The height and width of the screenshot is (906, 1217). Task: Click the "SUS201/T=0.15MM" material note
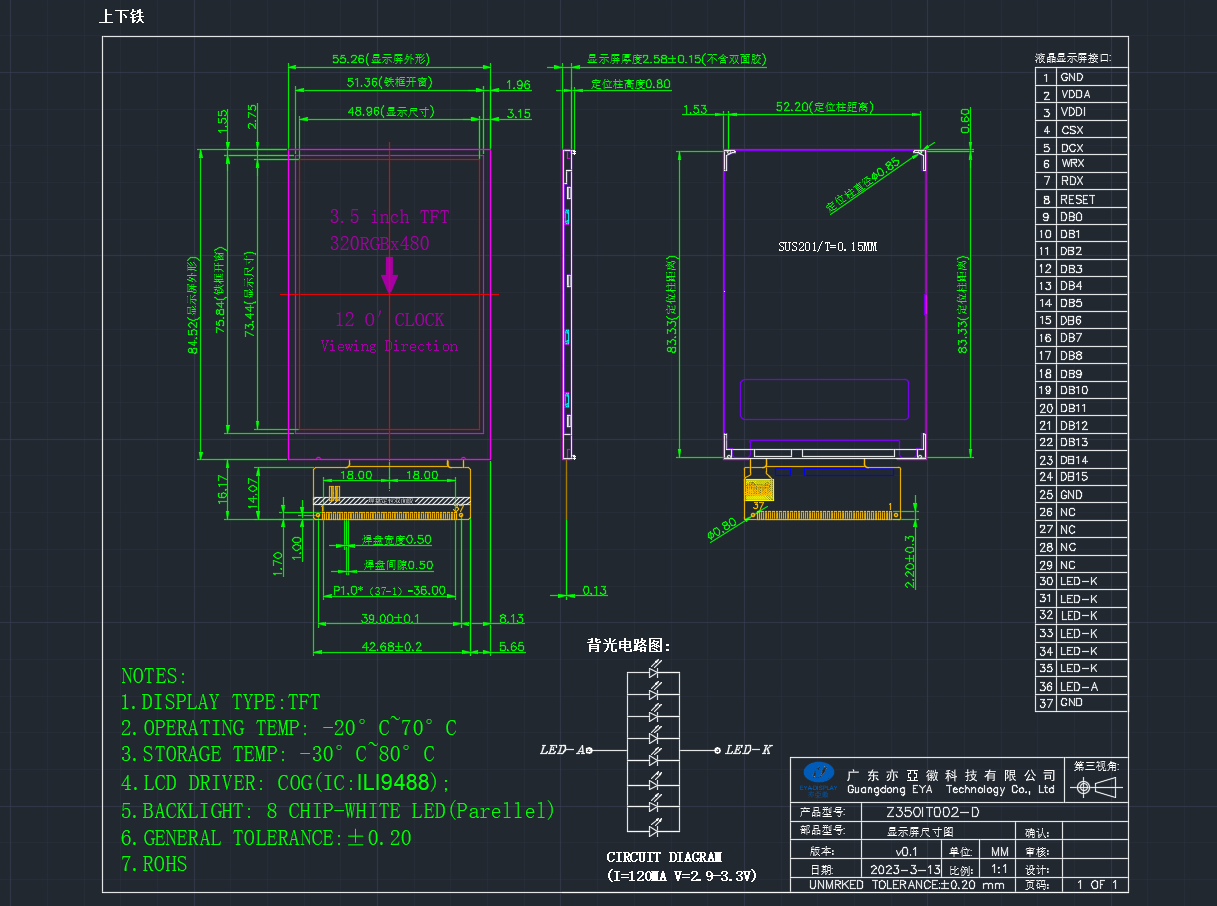(827, 247)
